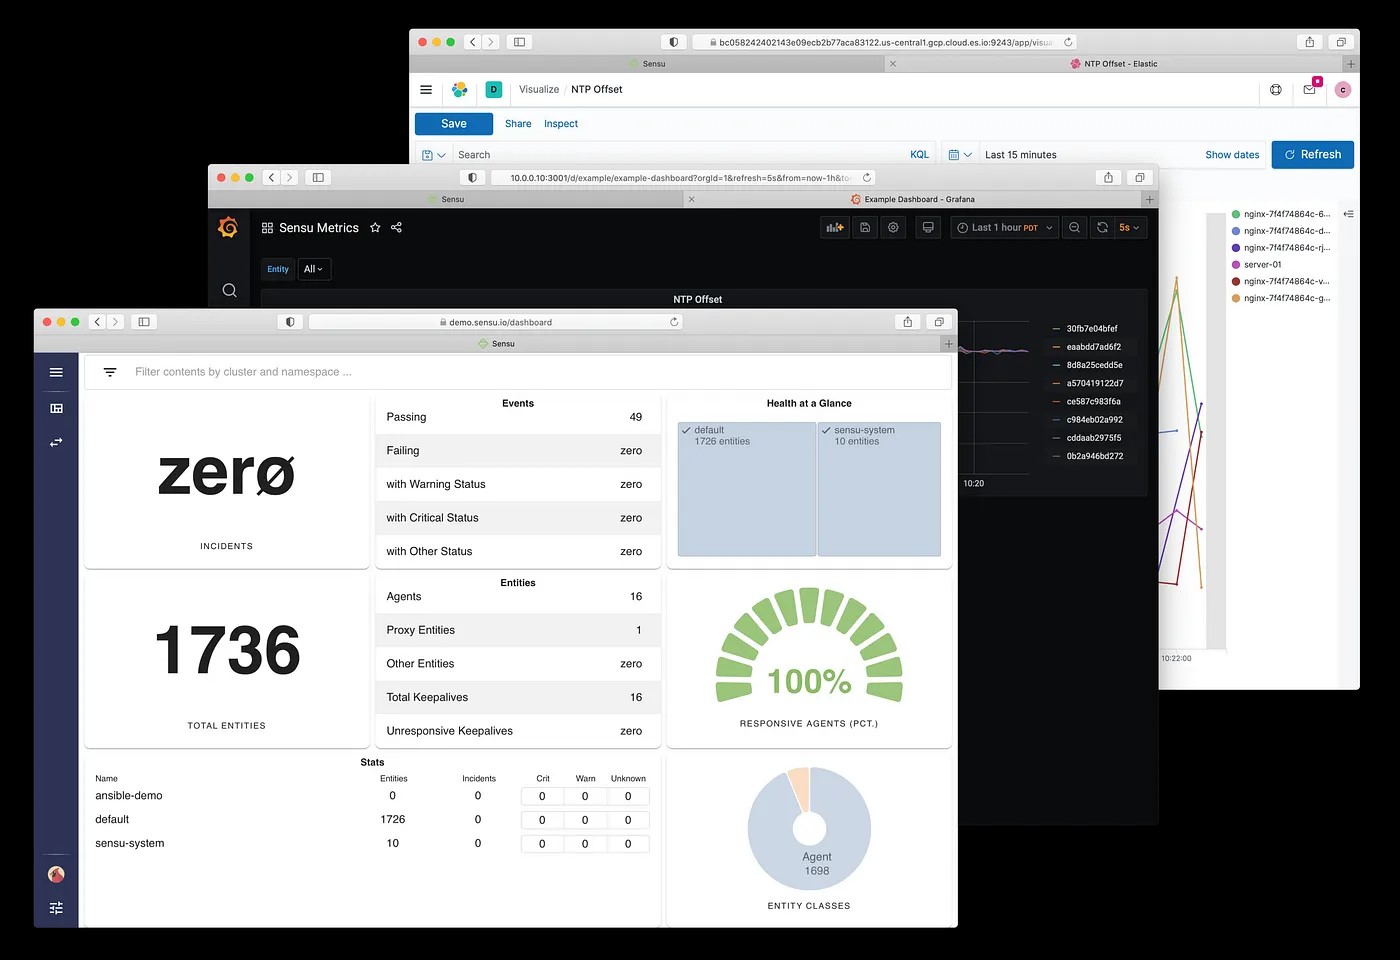Click the filter icon in Sensu search bar
This screenshot has height=960, width=1400.
click(x=110, y=372)
